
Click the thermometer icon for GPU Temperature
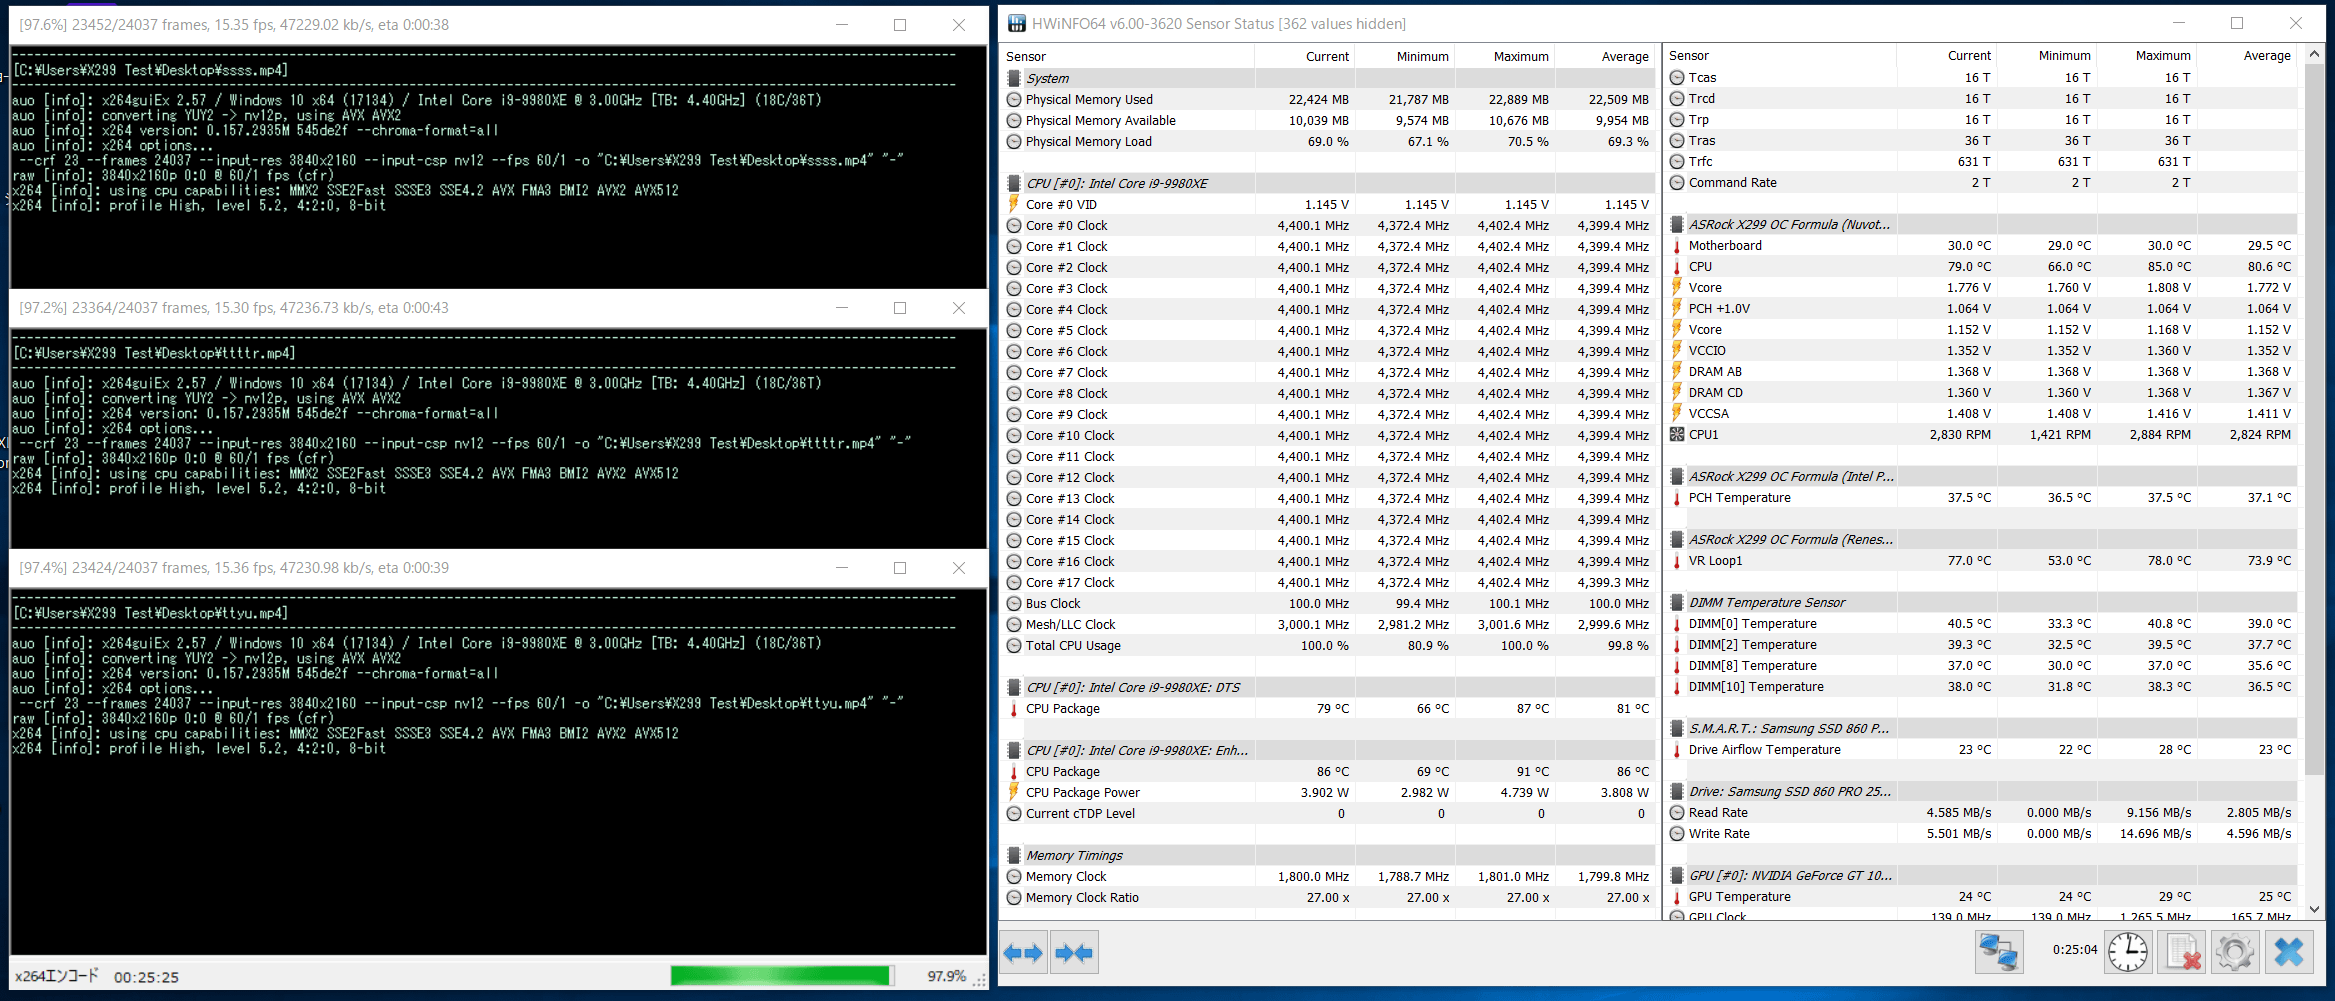pos(1677,896)
